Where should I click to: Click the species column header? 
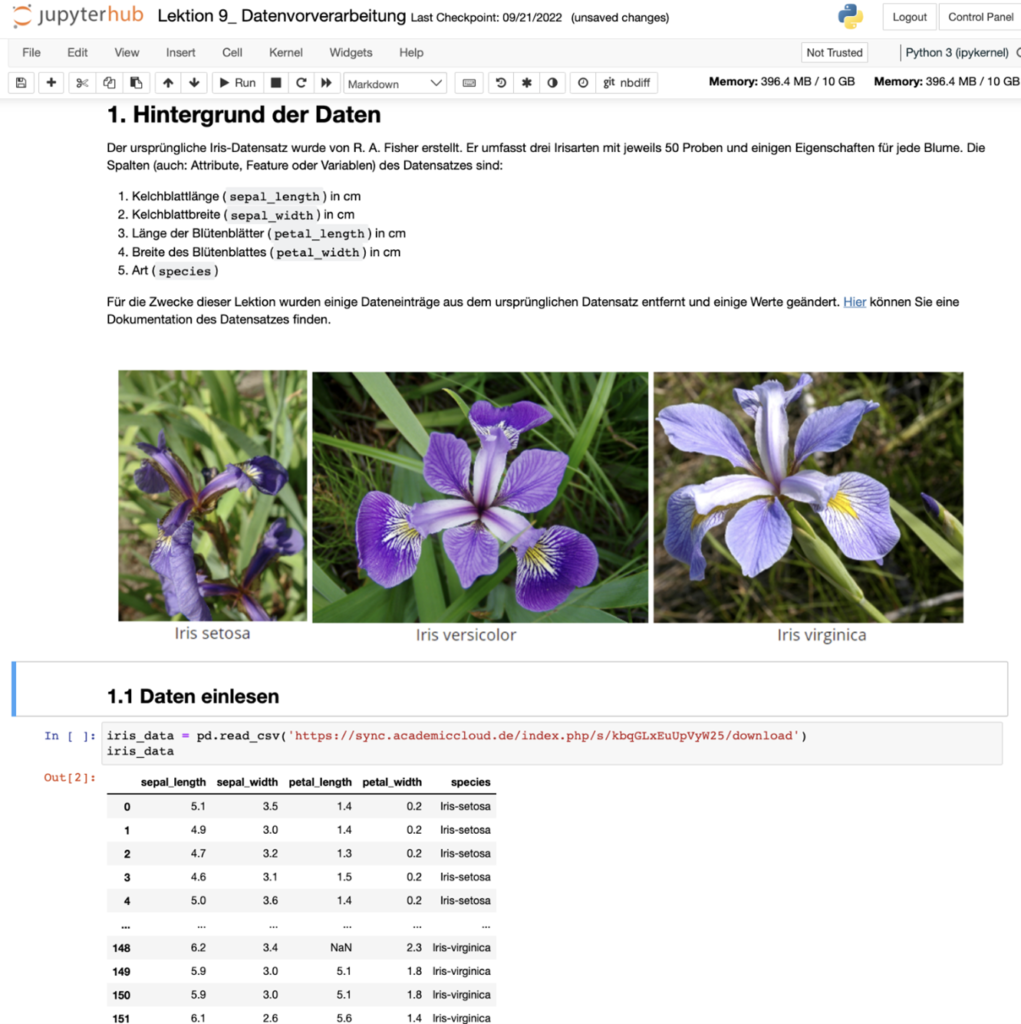coord(470,782)
